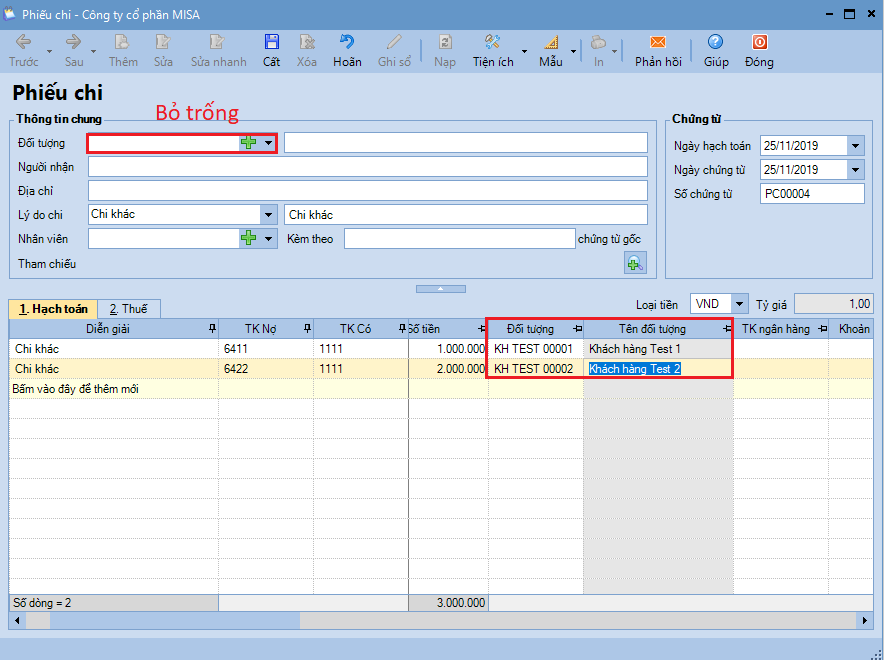
Task: Open the Tiện ích tools icon
Action: pyautogui.click(x=493, y=42)
